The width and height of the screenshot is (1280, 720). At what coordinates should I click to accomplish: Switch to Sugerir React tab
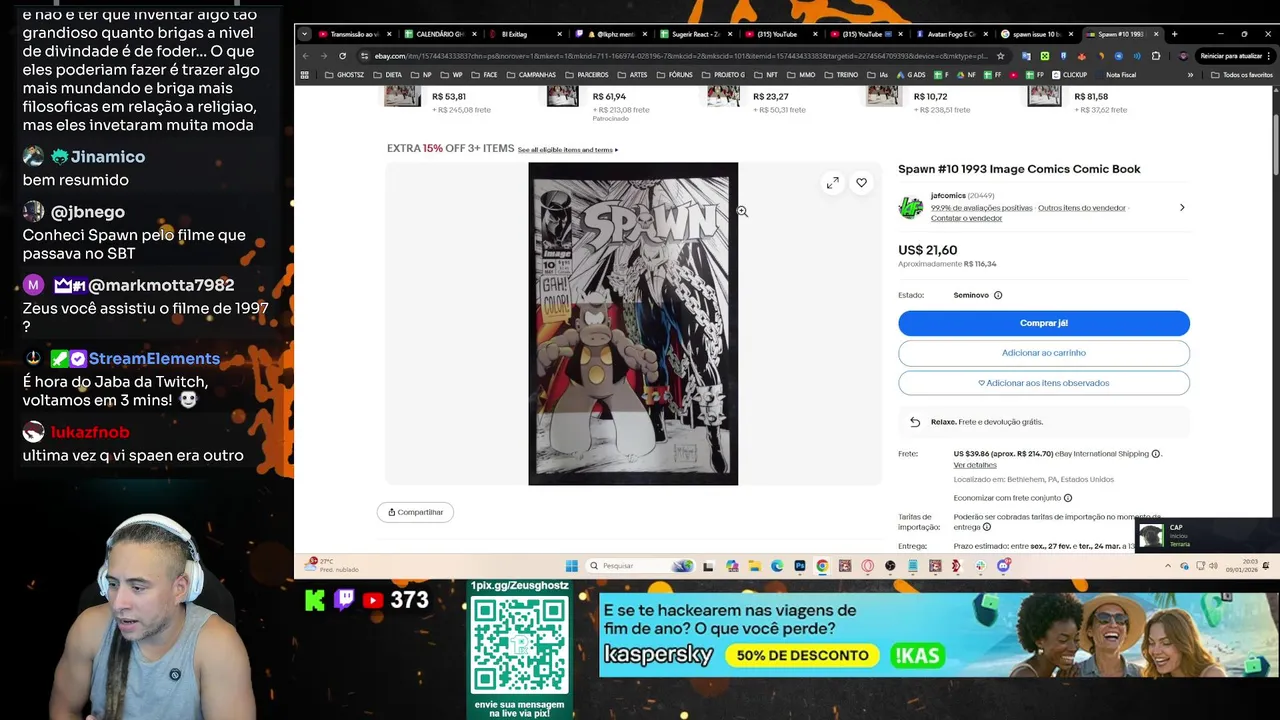(696, 34)
